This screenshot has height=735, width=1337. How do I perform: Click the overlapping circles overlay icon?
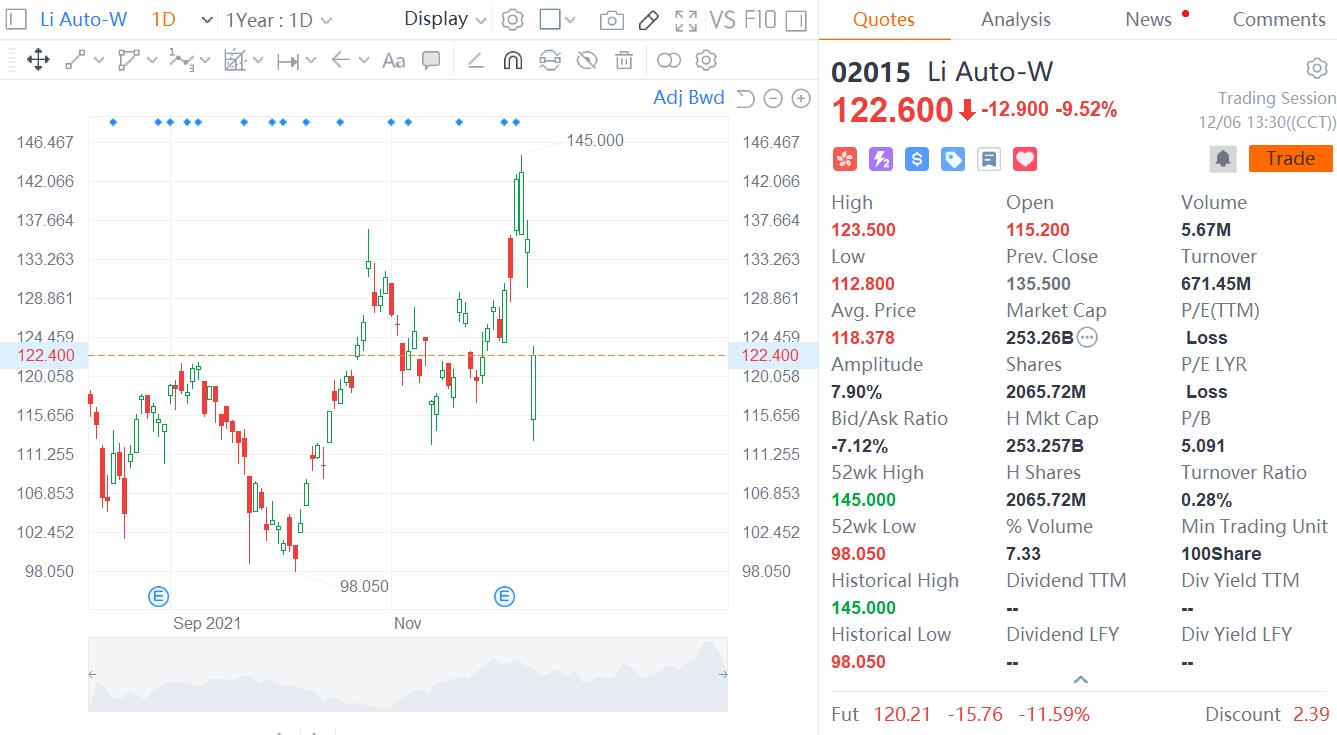[x=669, y=61]
